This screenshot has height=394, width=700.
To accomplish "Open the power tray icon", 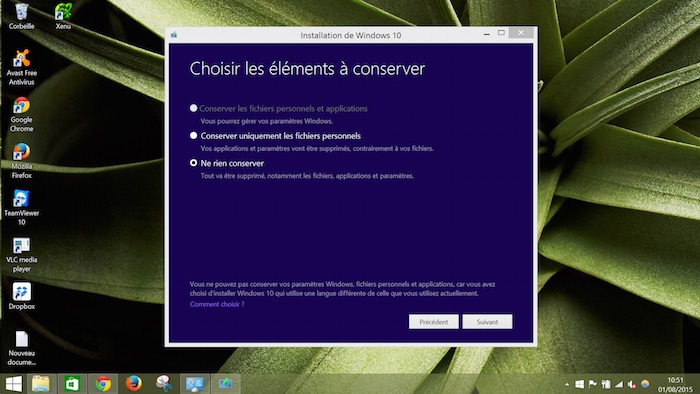I will point(606,384).
